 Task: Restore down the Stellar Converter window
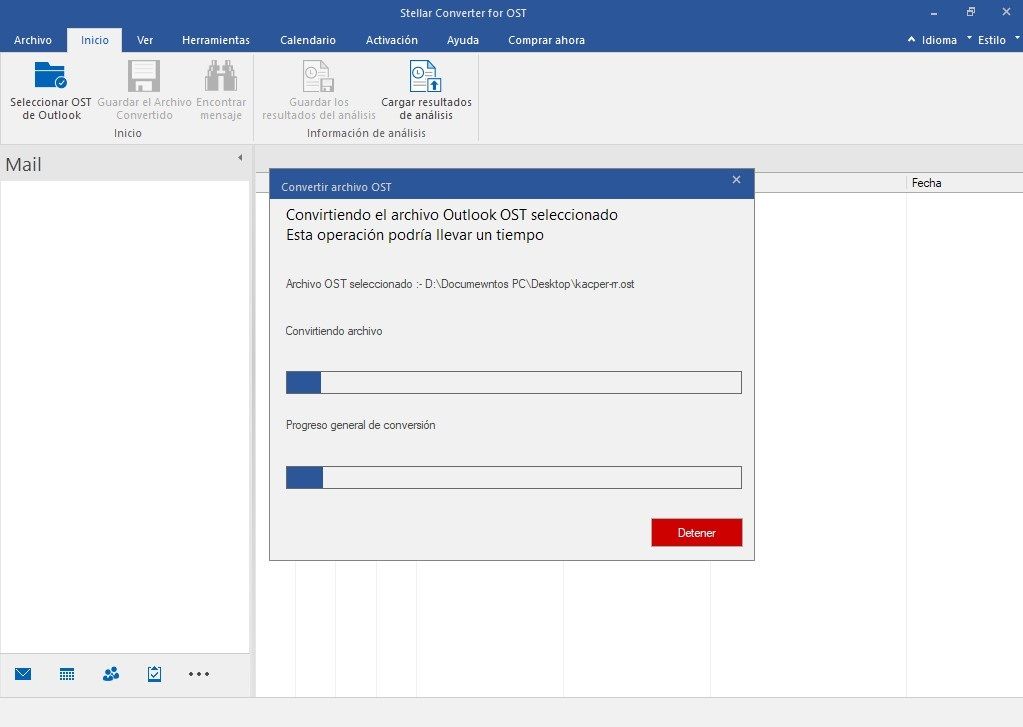point(971,12)
